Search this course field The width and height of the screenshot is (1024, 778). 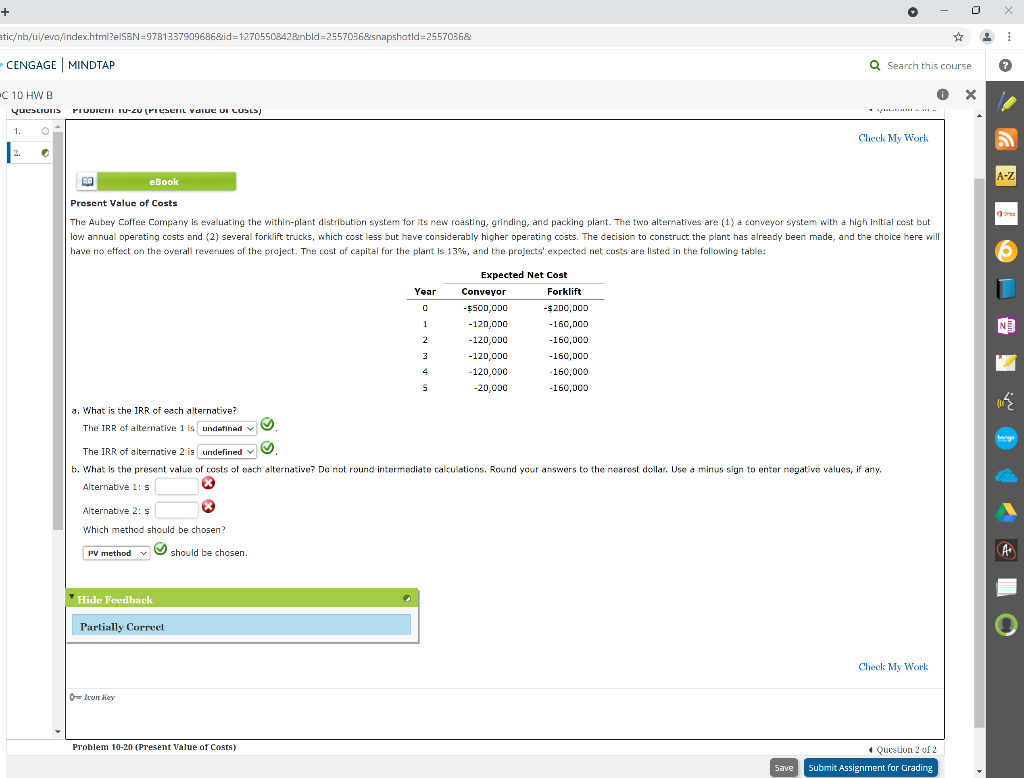pyautogui.click(x=929, y=66)
